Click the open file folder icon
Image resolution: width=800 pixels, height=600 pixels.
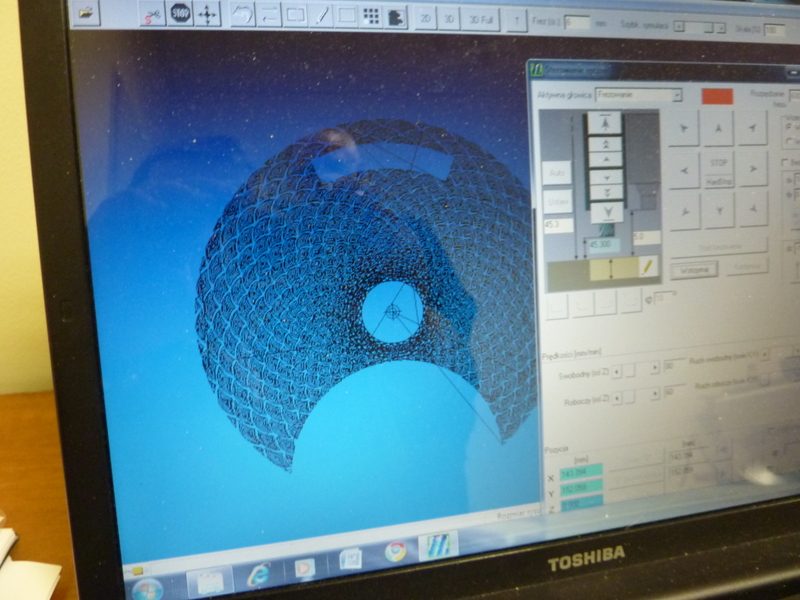[86, 14]
